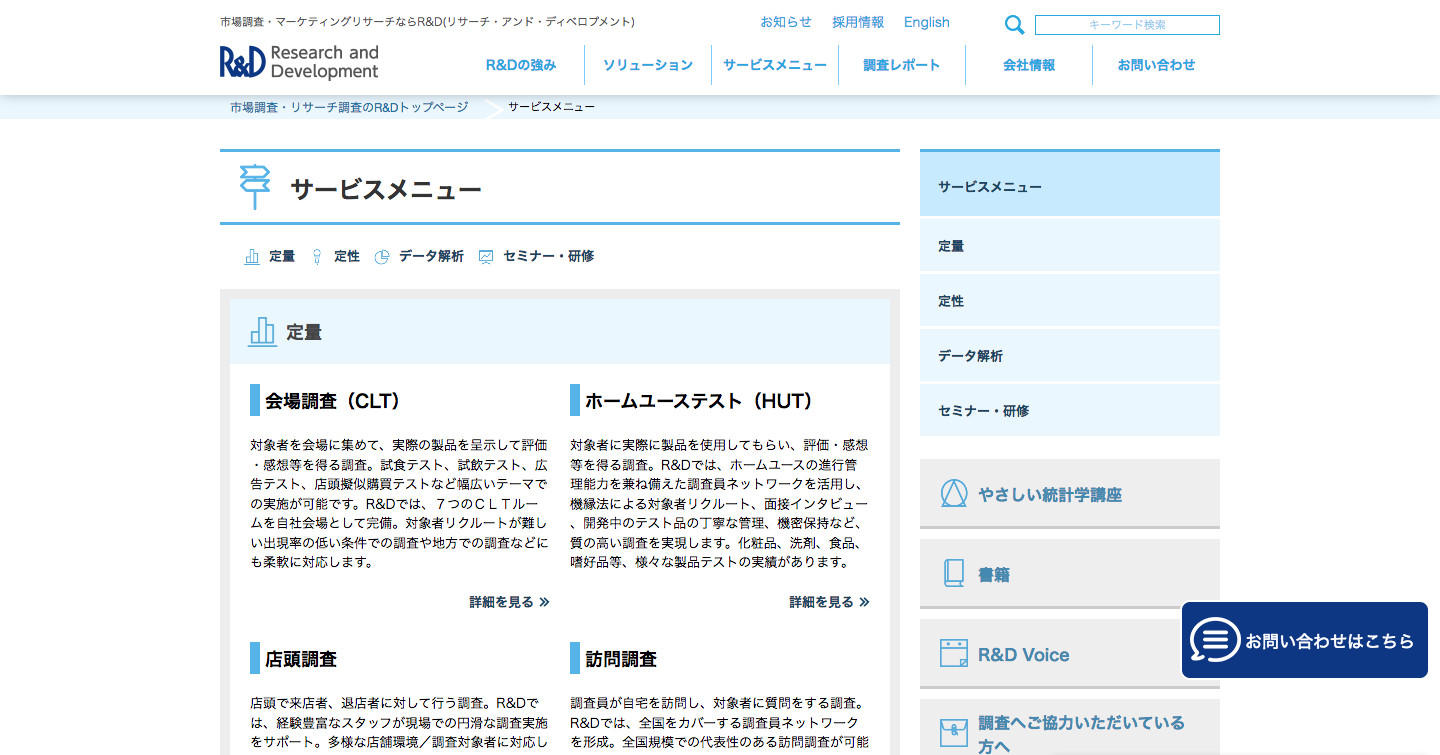1440x755 pixels.
Task: Click the search magnifier icon
Action: (1014, 25)
